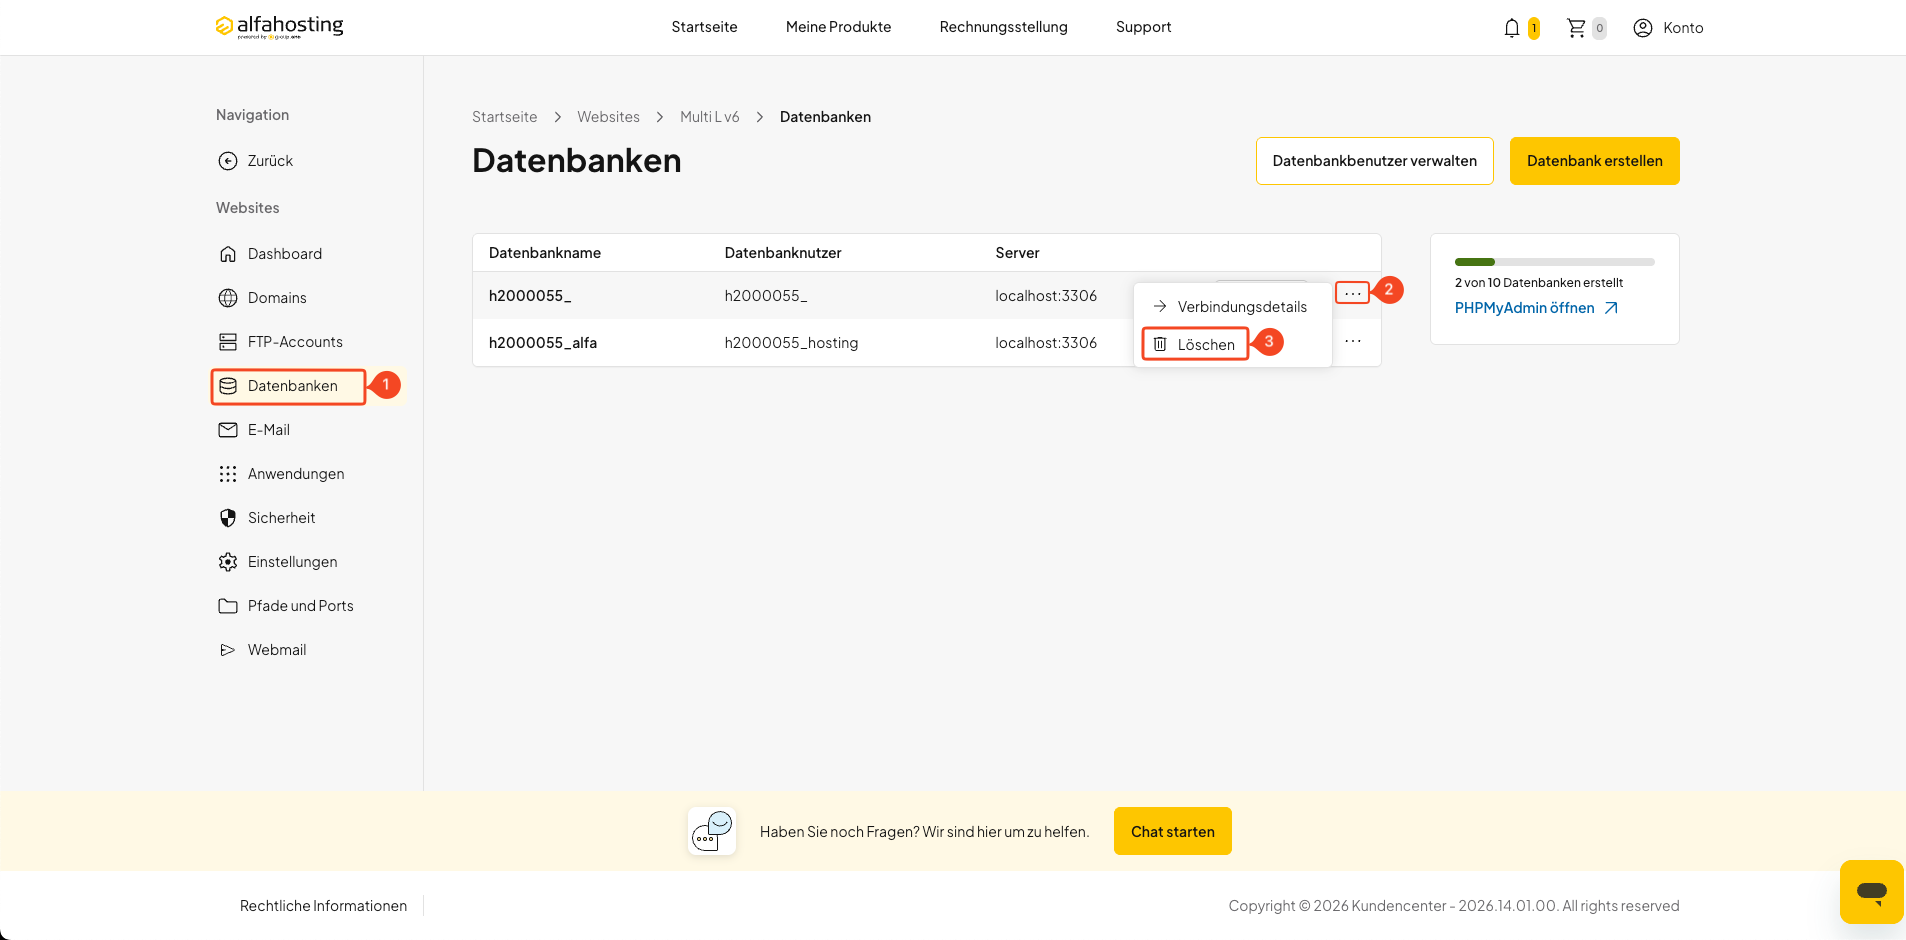Click the Datenbanknutzer column header

click(x=783, y=253)
